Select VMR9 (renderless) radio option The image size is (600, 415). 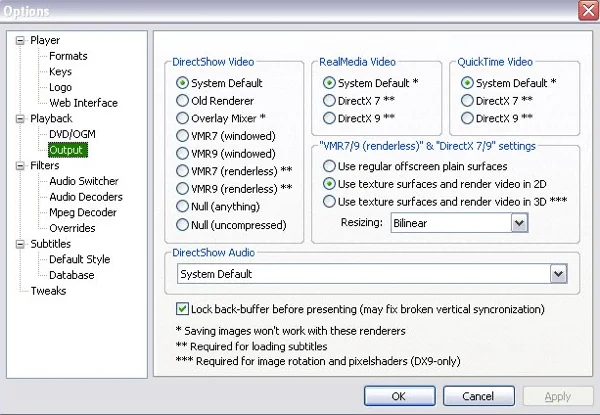182,188
